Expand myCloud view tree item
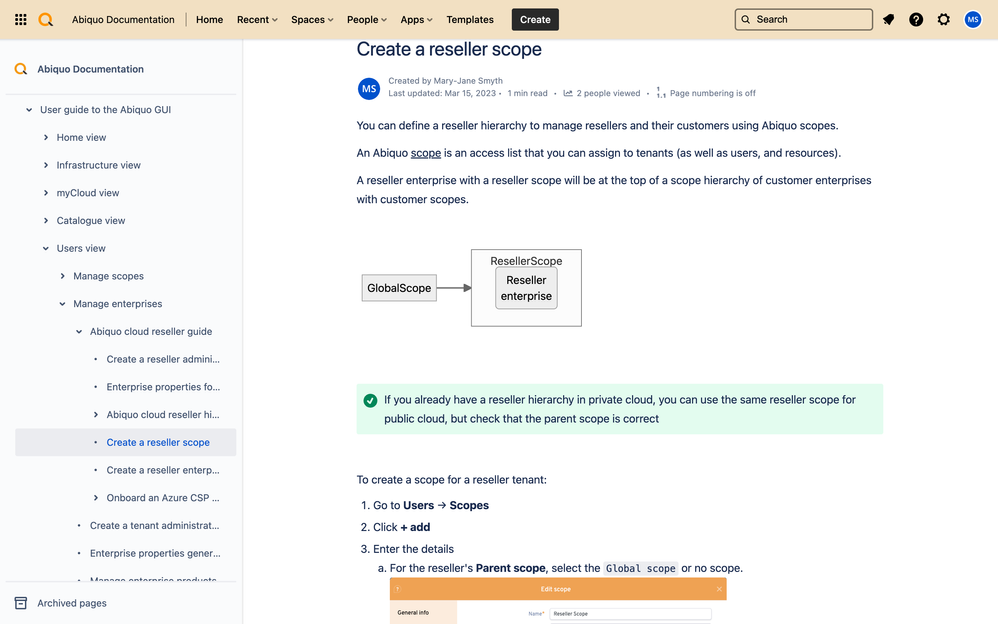The image size is (998, 624). point(46,193)
